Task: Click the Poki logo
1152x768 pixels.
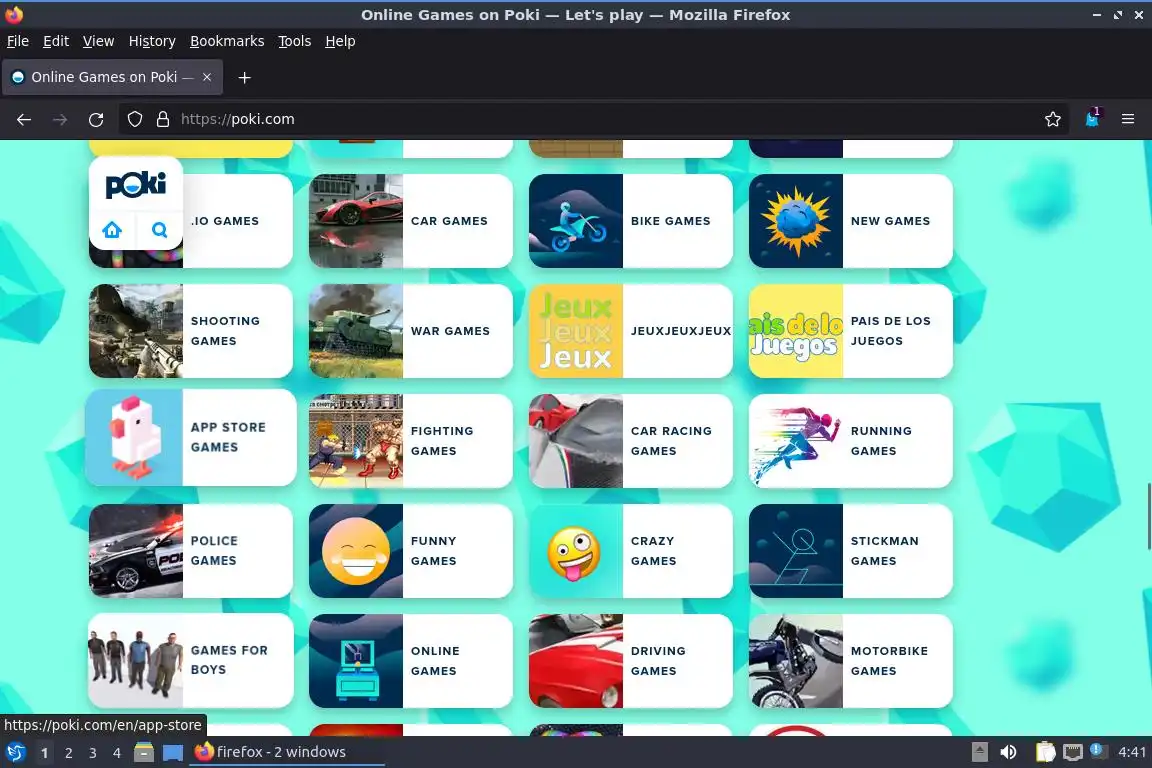Action: tap(136, 184)
